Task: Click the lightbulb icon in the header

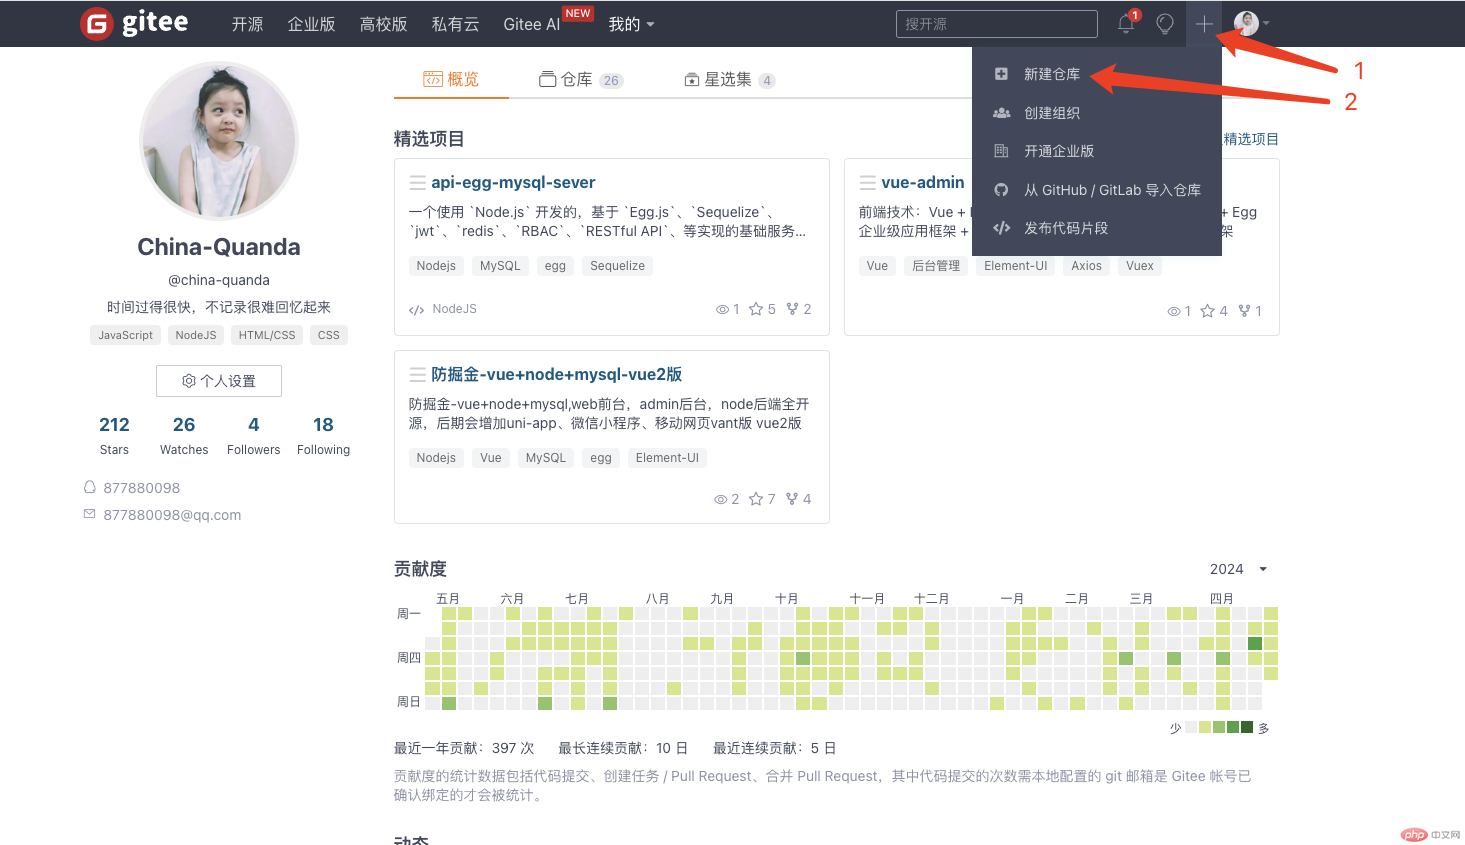Action: point(1165,24)
